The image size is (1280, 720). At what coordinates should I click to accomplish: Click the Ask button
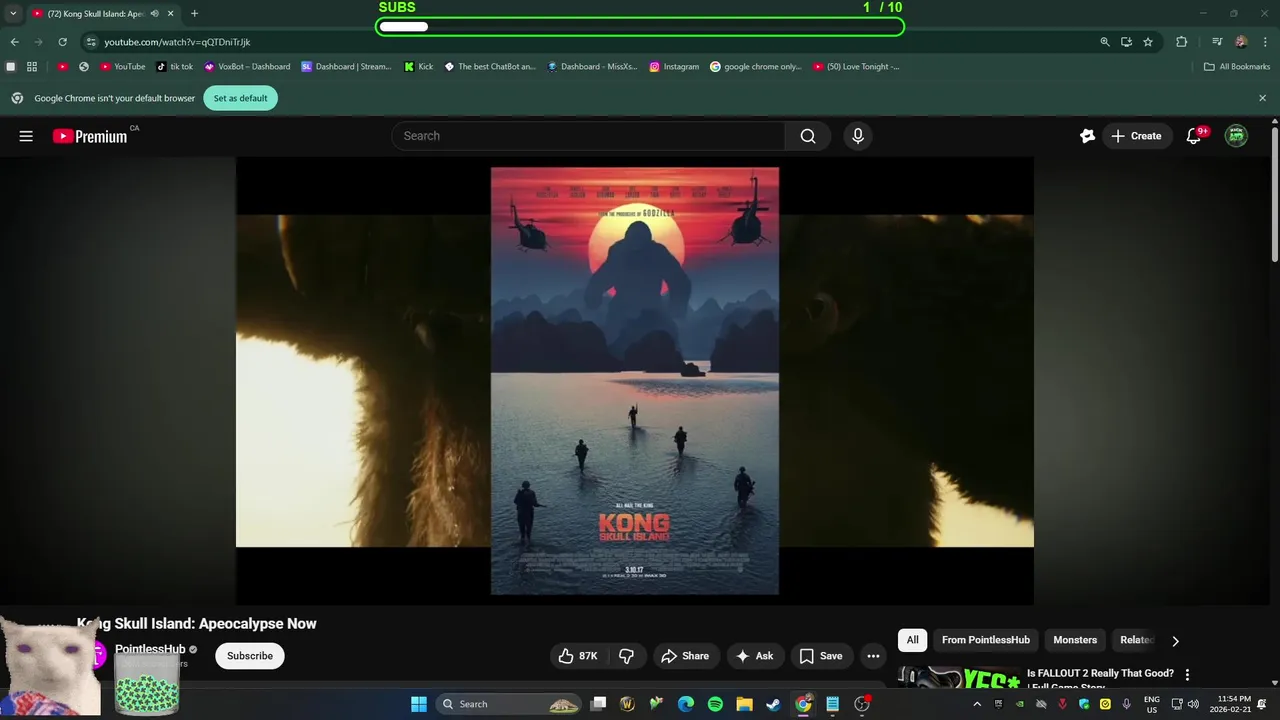pyautogui.click(x=755, y=656)
